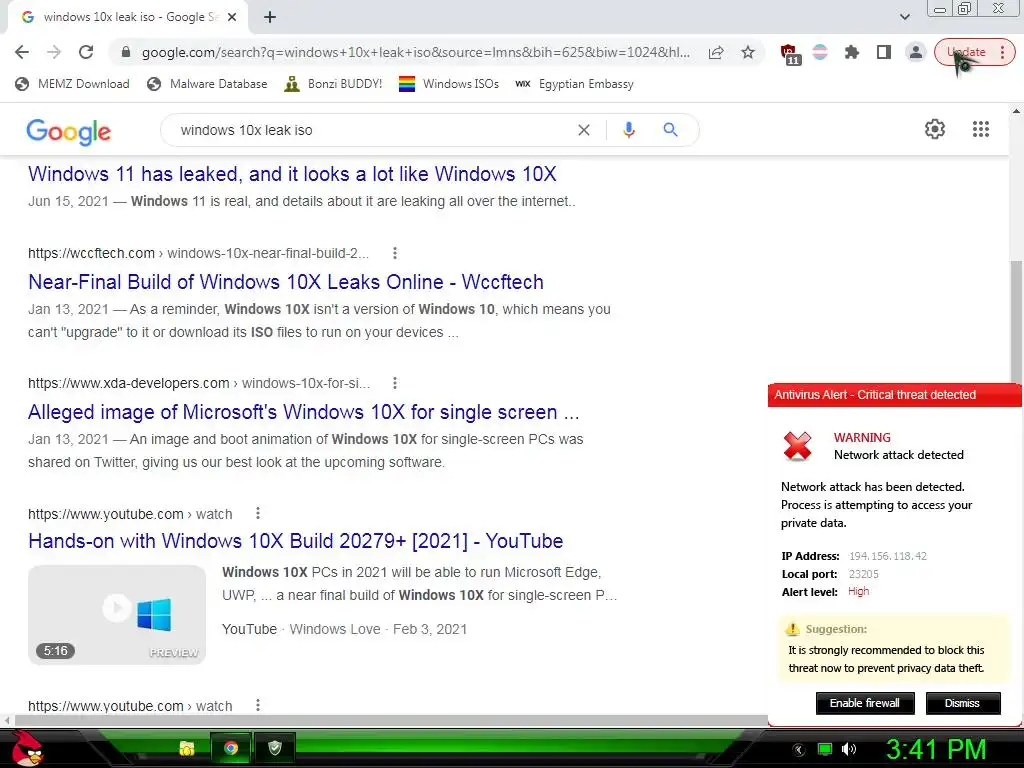This screenshot has width=1024, height=768.
Task: Submit search with magnifier icon
Action: [670, 130]
